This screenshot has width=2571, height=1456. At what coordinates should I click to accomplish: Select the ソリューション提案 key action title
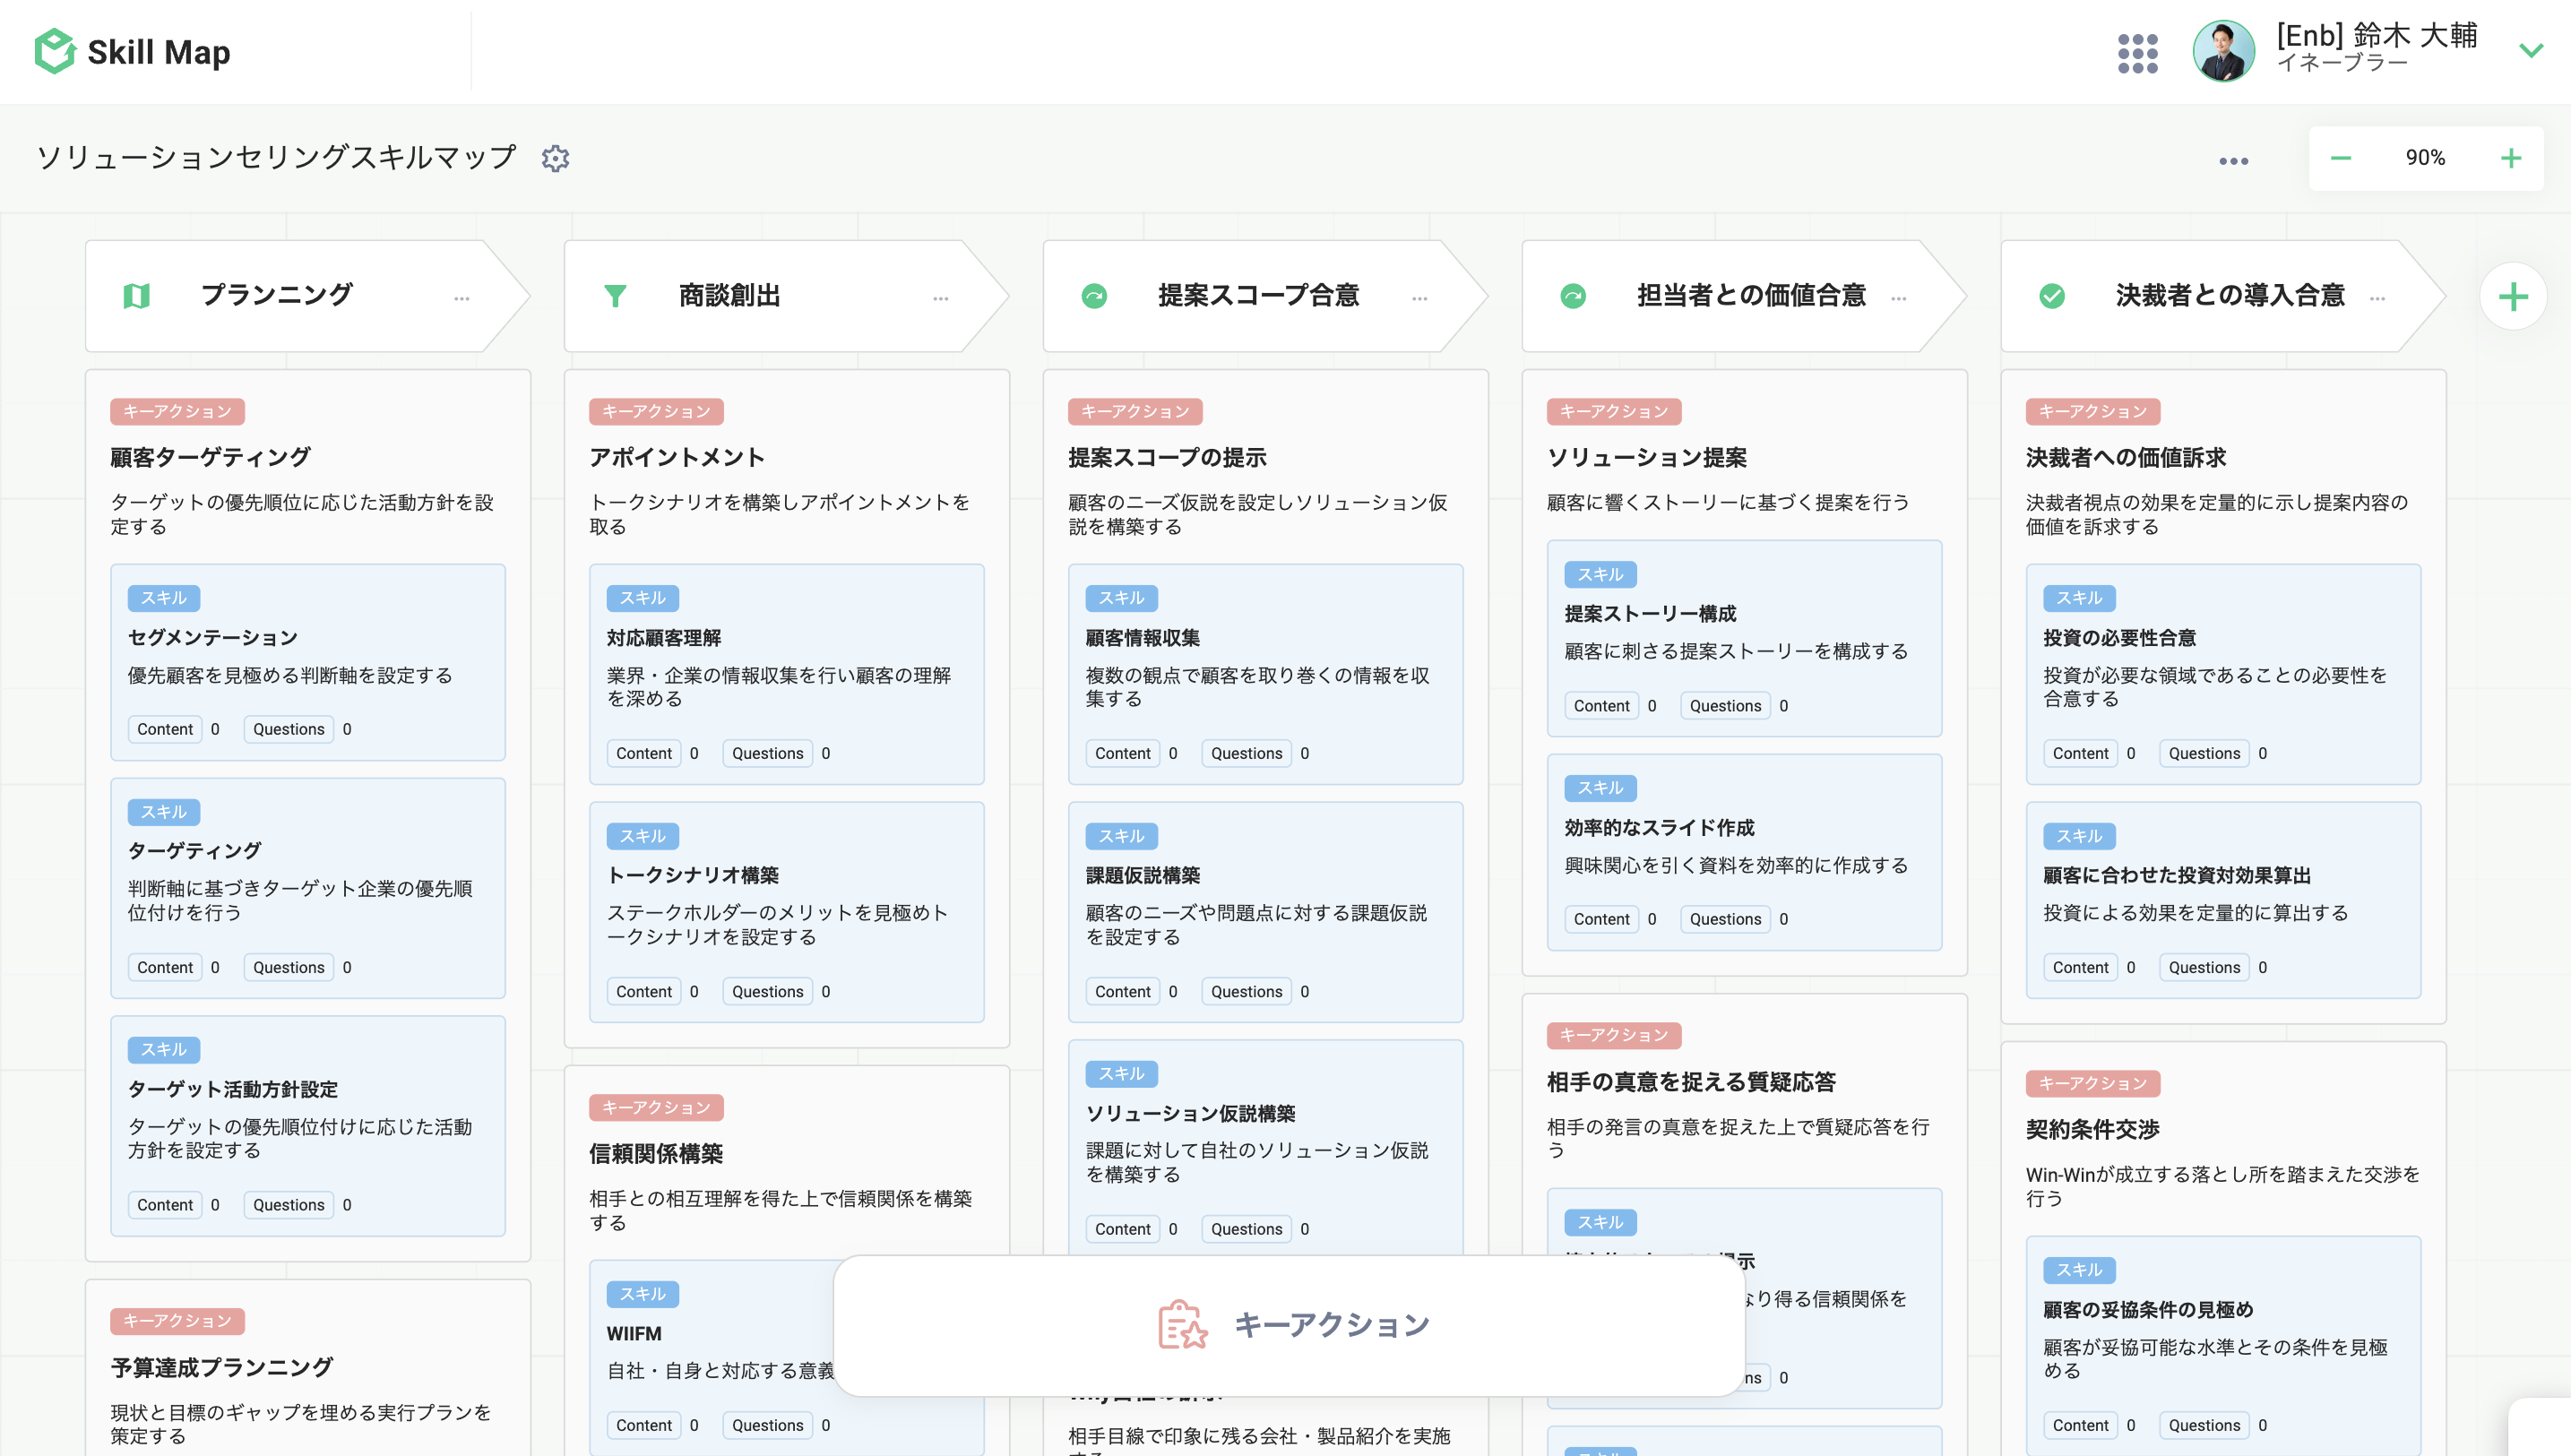tap(1648, 457)
